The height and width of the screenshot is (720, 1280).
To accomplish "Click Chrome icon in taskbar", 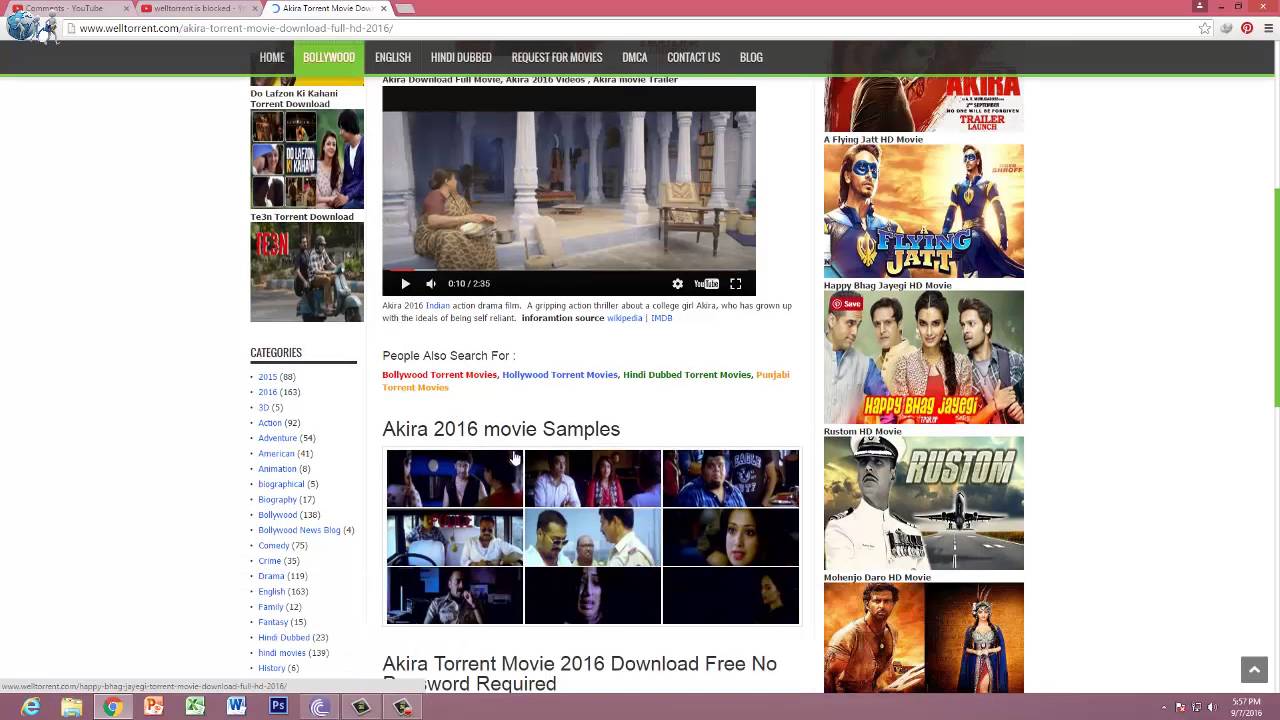I will (113, 707).
